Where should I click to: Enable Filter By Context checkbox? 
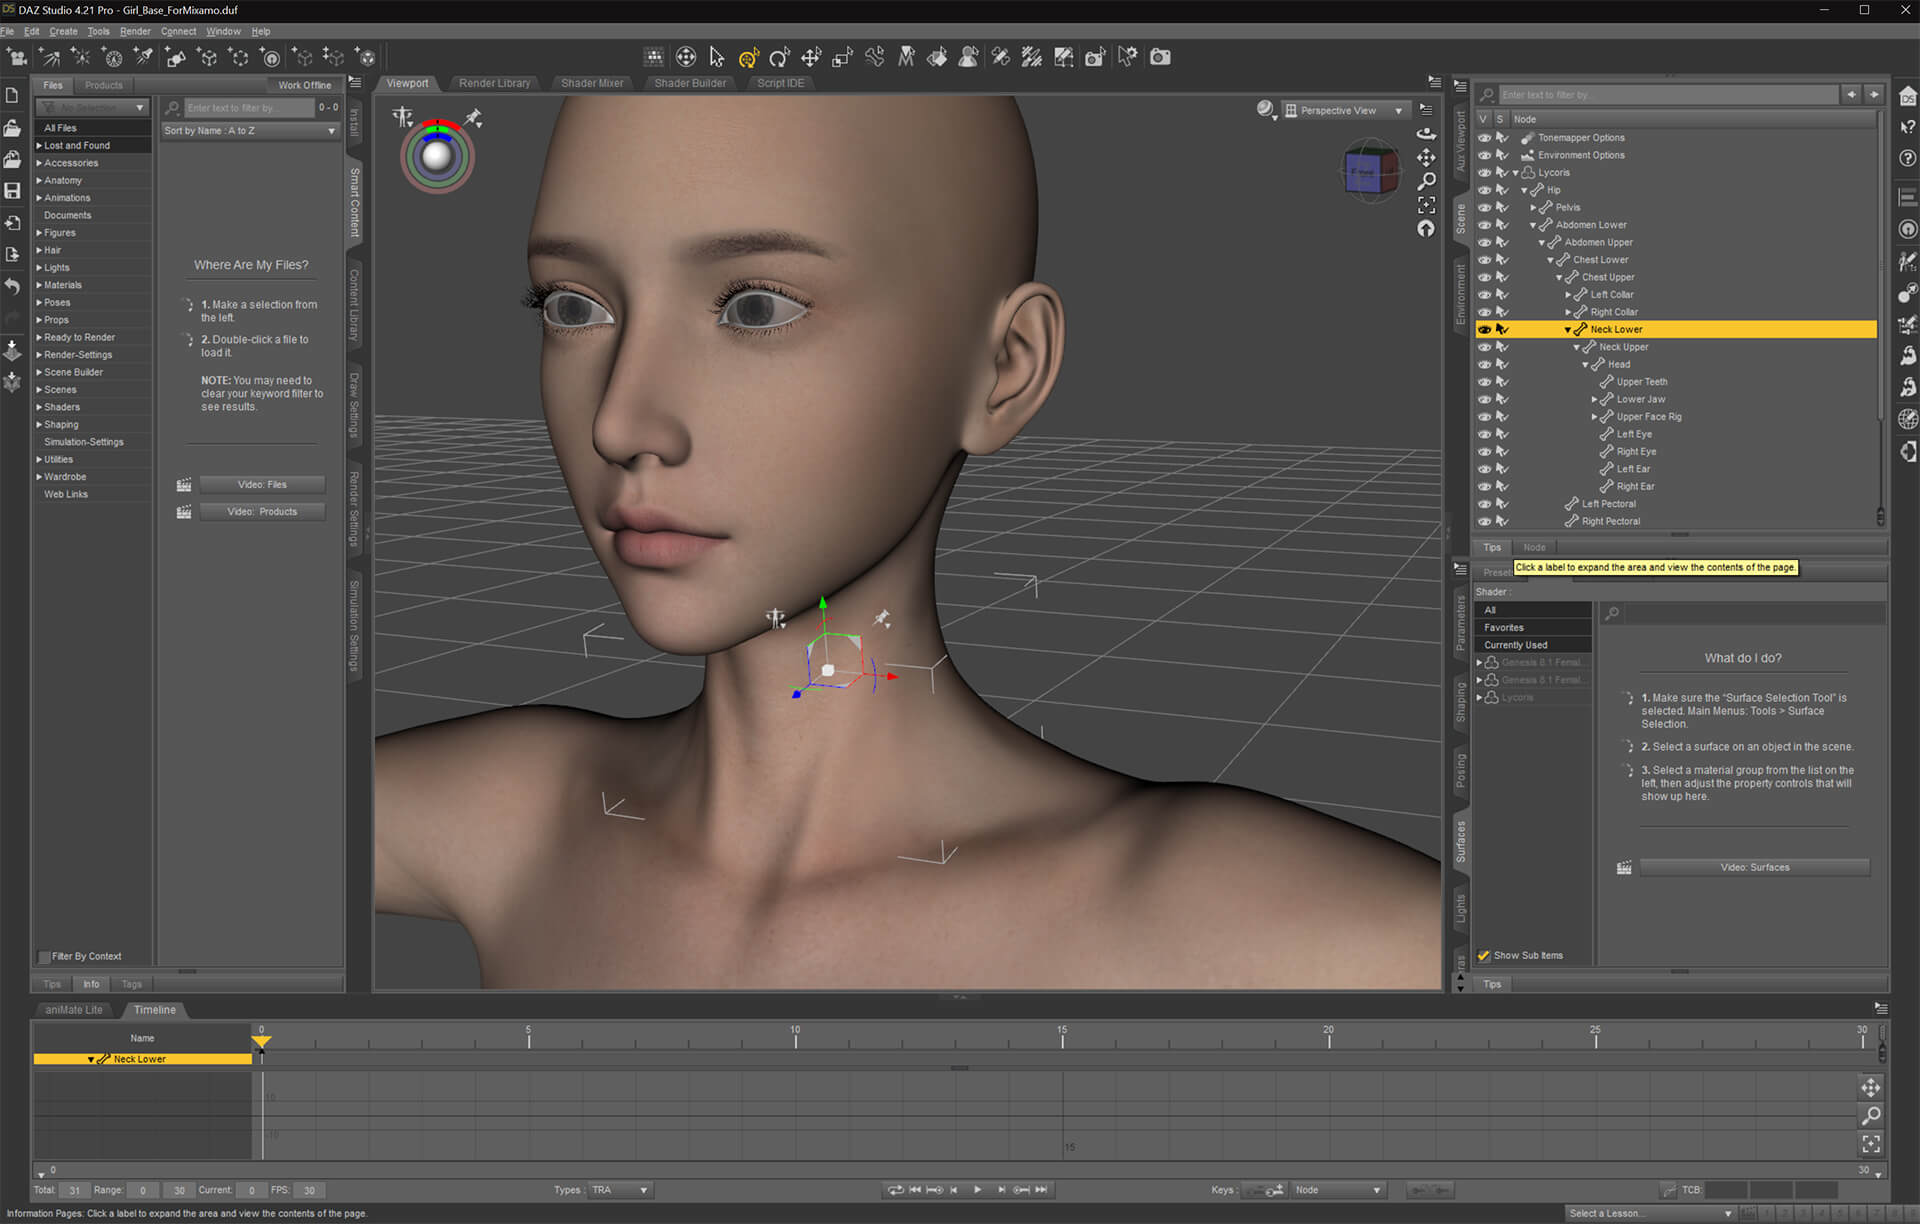click(x=44, y=957)
